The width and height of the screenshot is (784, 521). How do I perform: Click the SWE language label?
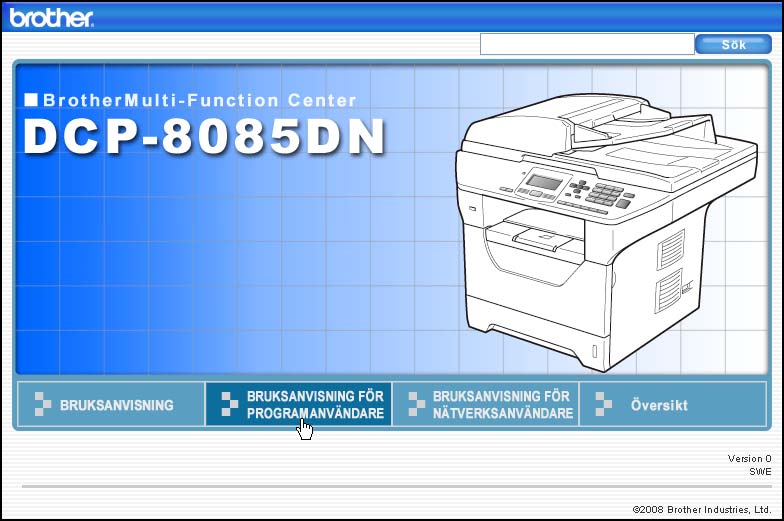pos(760,472)
